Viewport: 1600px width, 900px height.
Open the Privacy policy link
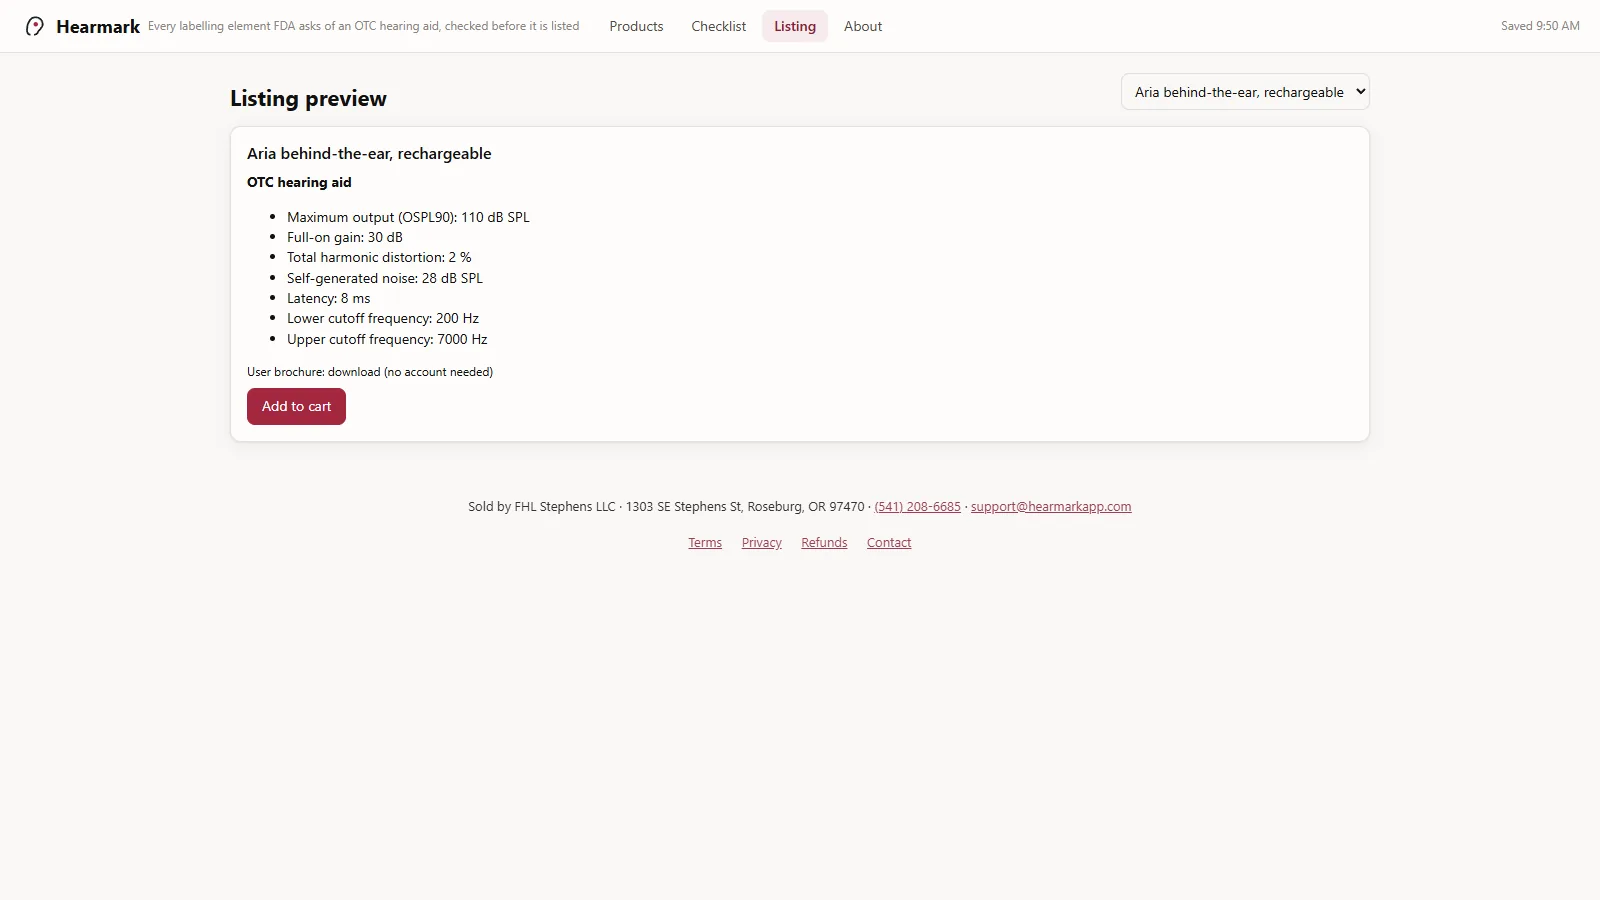click(762, 543)
